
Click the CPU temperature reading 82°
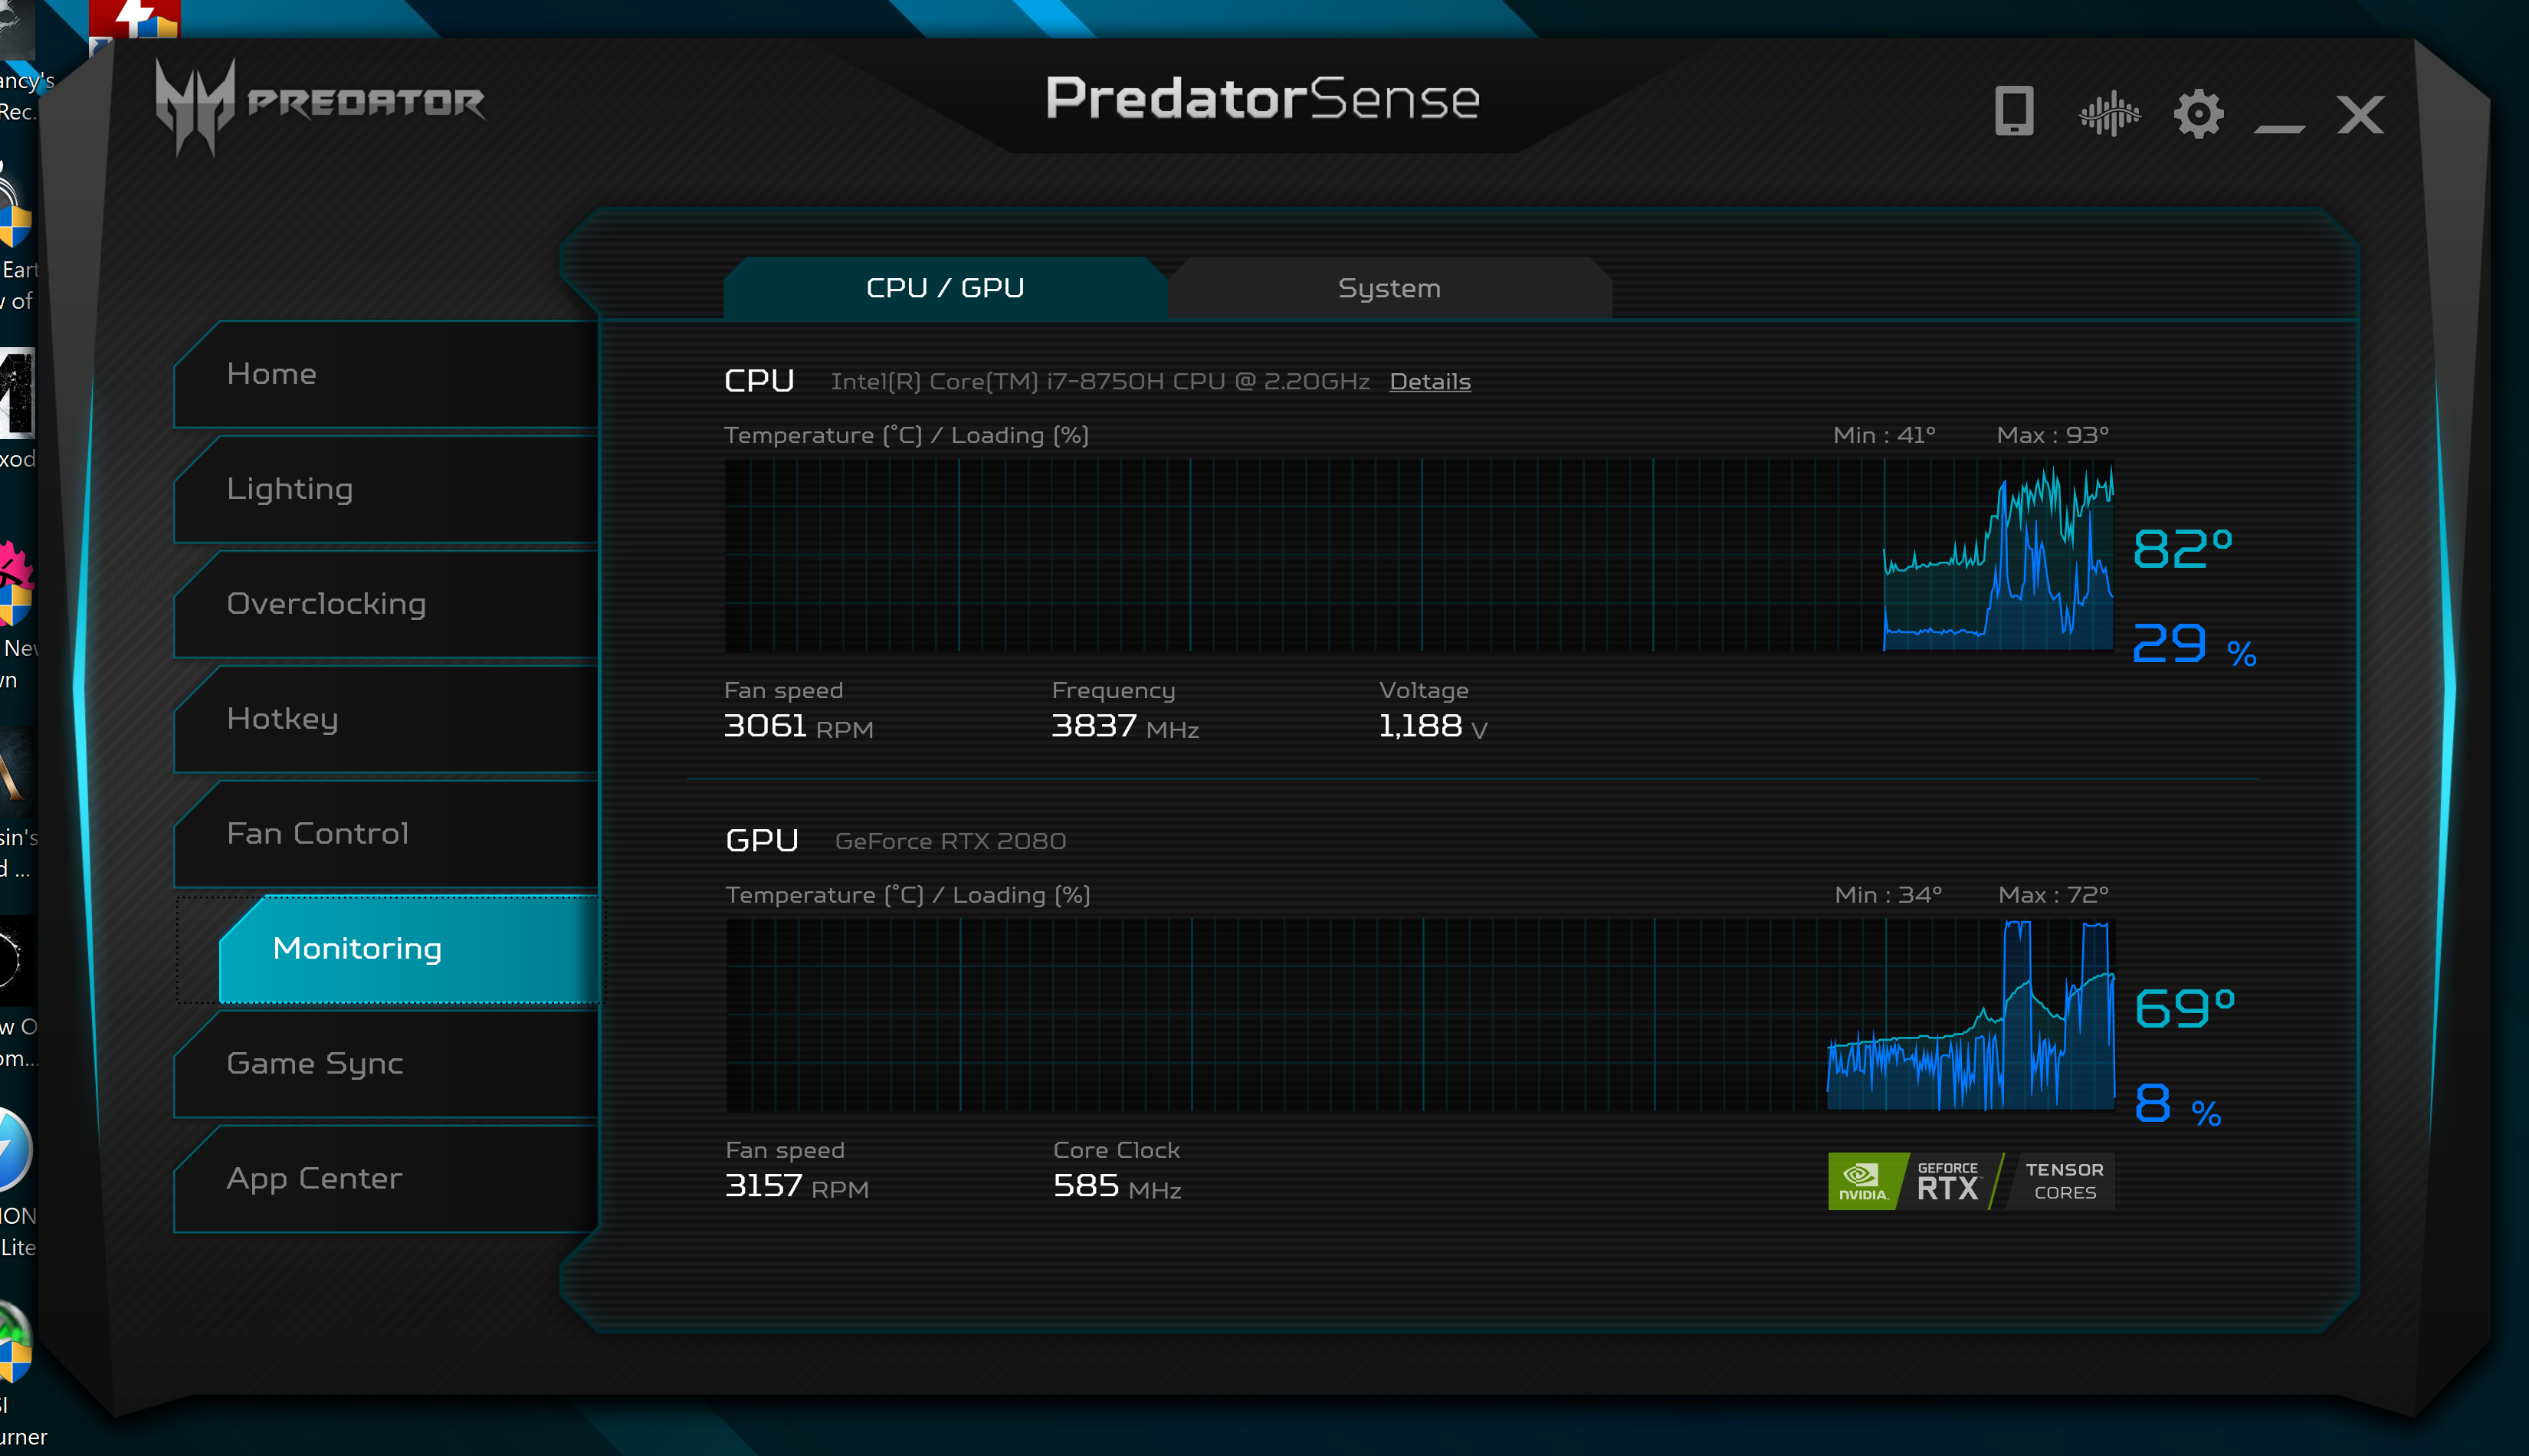2183,549
